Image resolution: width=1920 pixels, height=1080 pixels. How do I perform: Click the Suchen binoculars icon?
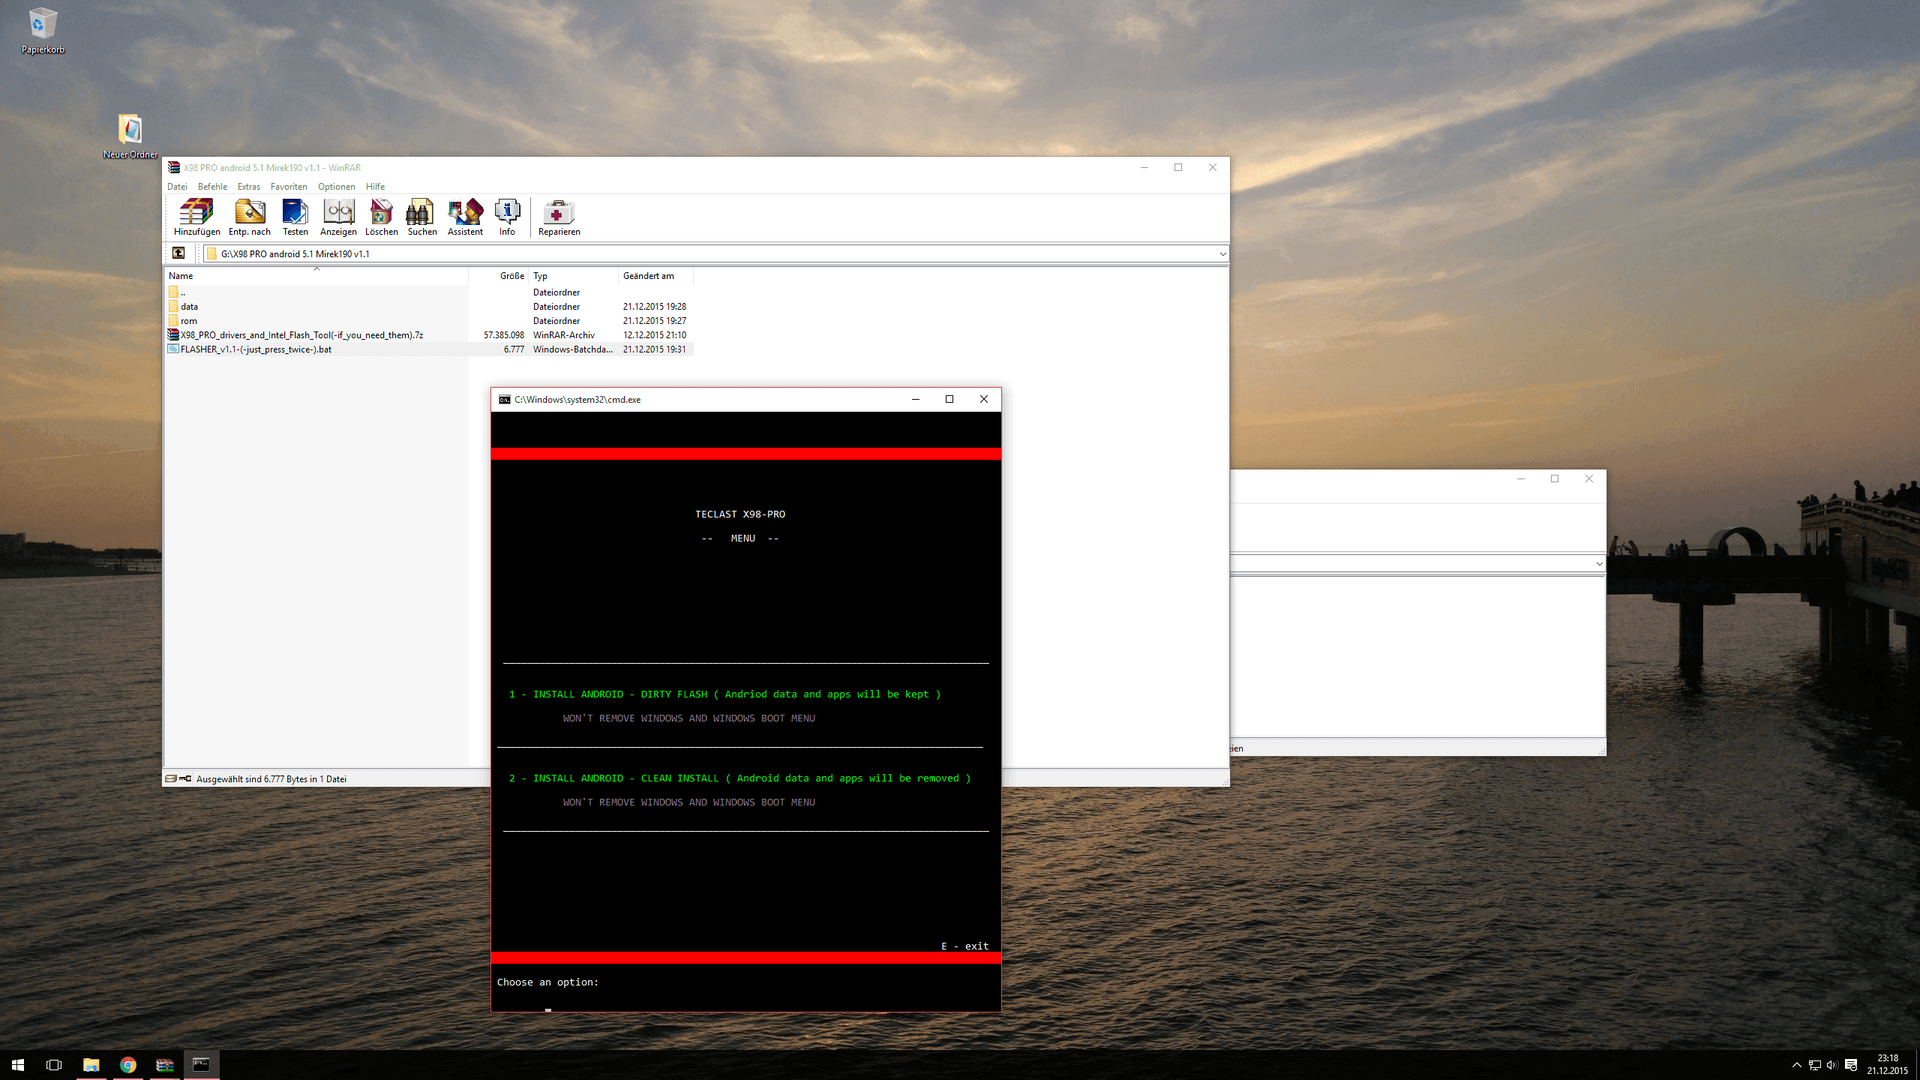(422, 217)
